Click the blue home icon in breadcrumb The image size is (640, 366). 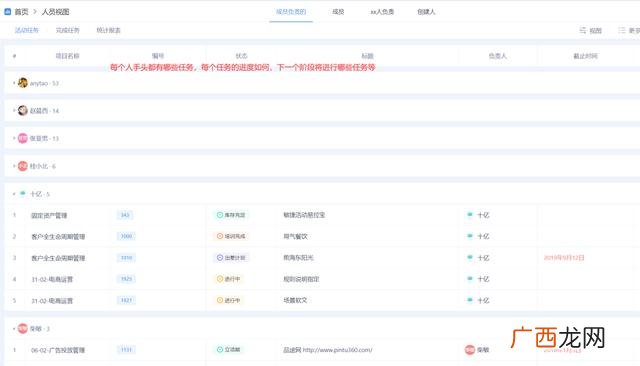point(7,12)
